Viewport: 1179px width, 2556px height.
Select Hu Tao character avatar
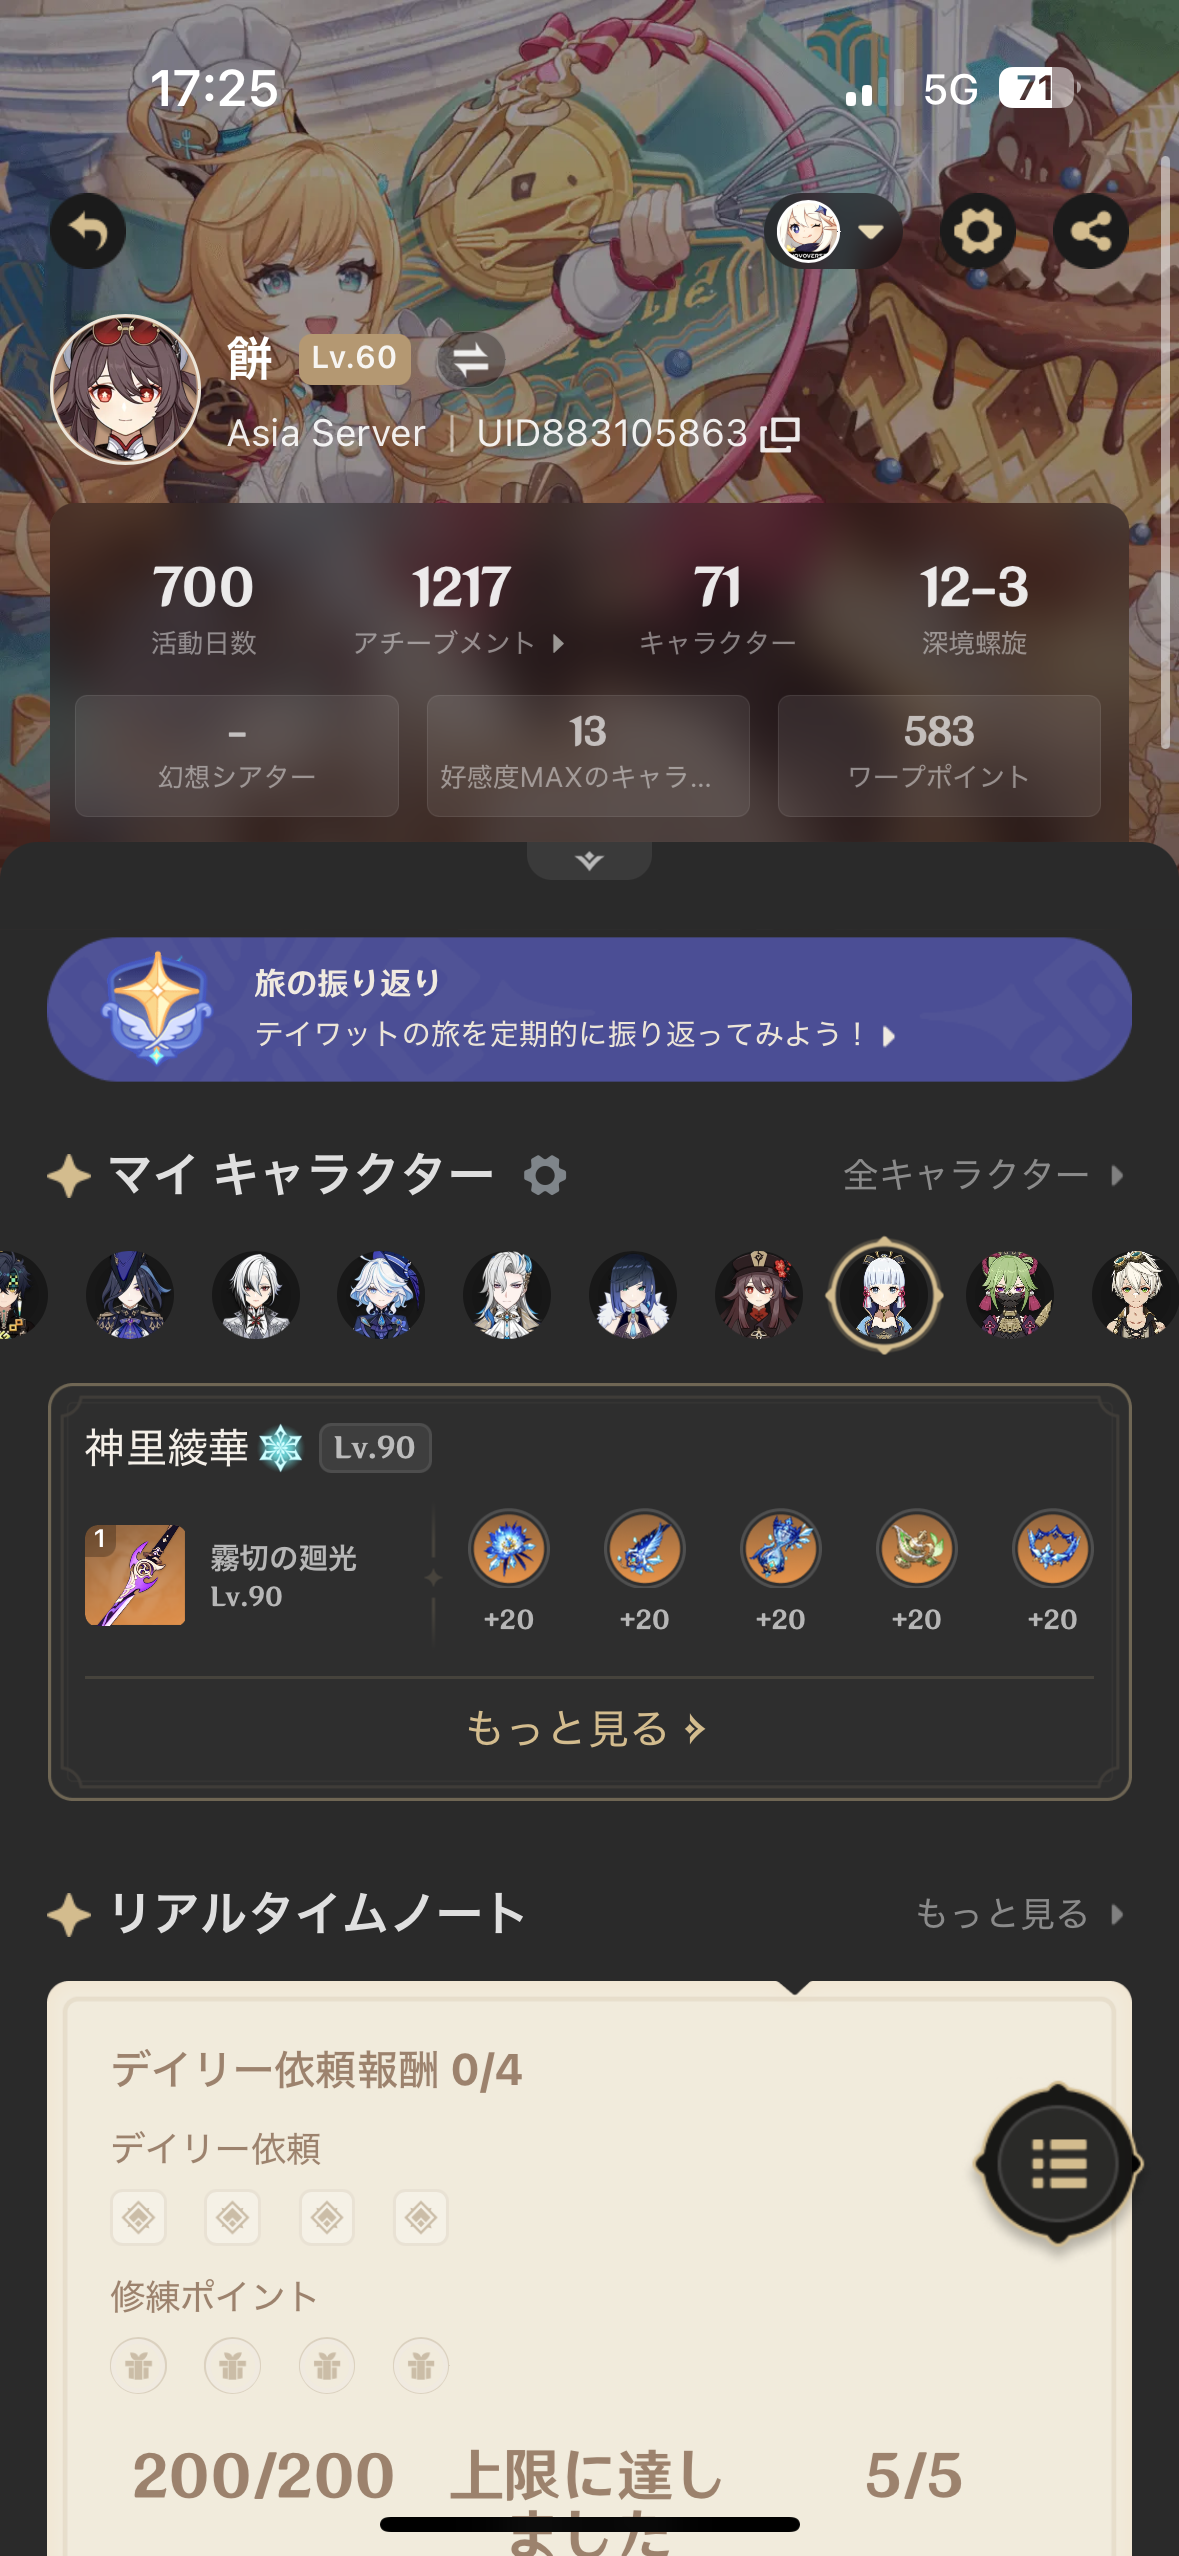pyautogui.click(x=759, y=1295)
